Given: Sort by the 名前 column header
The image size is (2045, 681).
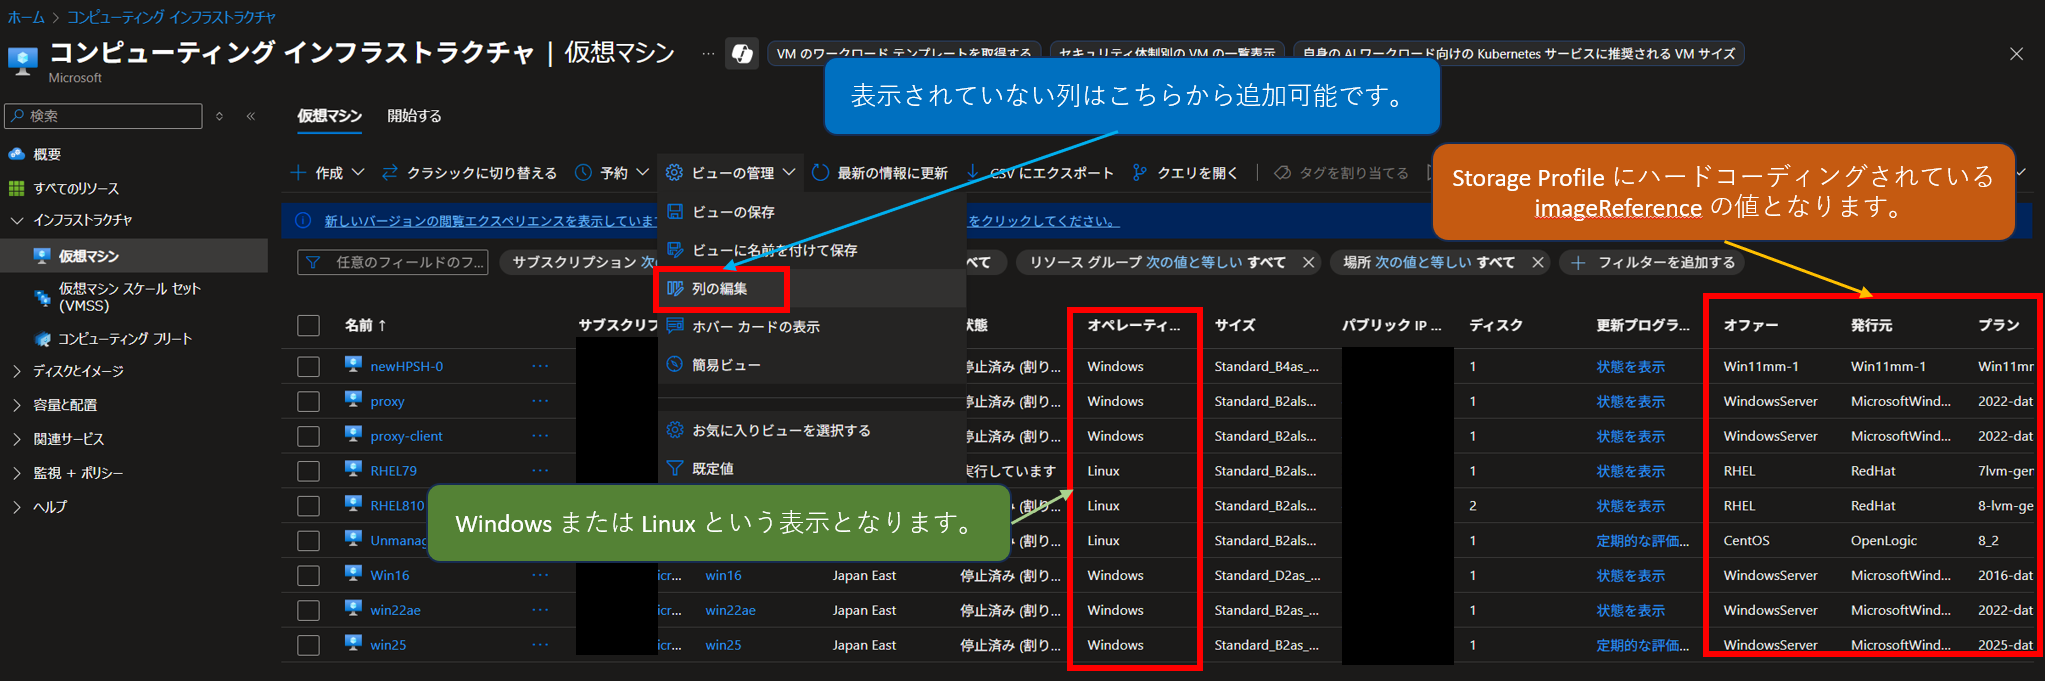Looking at the screenshot, I should pos(365,325).
